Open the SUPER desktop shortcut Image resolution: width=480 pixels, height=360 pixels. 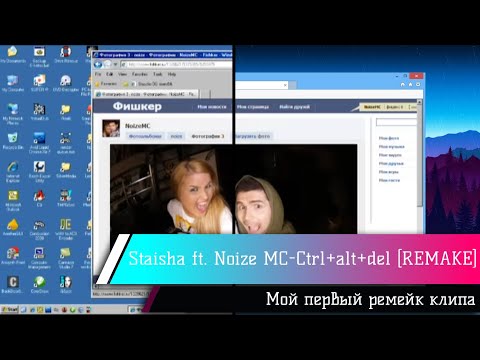pos(39,83)
